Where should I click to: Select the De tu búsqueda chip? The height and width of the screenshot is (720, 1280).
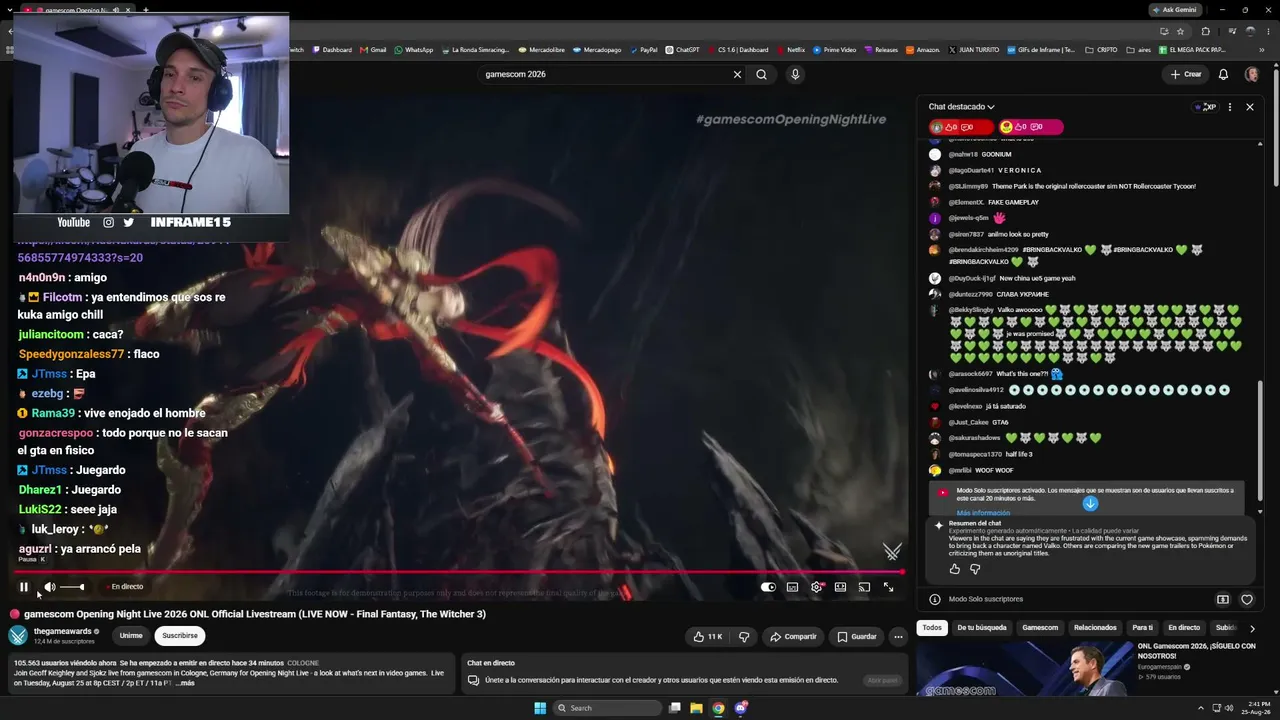pyautogui.click(x=982, y=628)
